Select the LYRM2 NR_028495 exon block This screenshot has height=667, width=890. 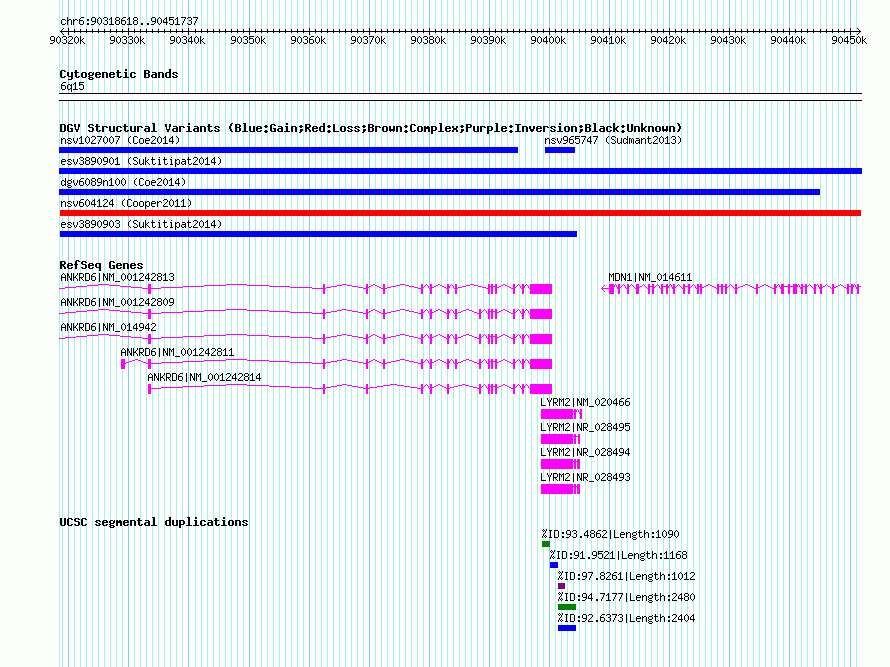click(x=557, y=439)
